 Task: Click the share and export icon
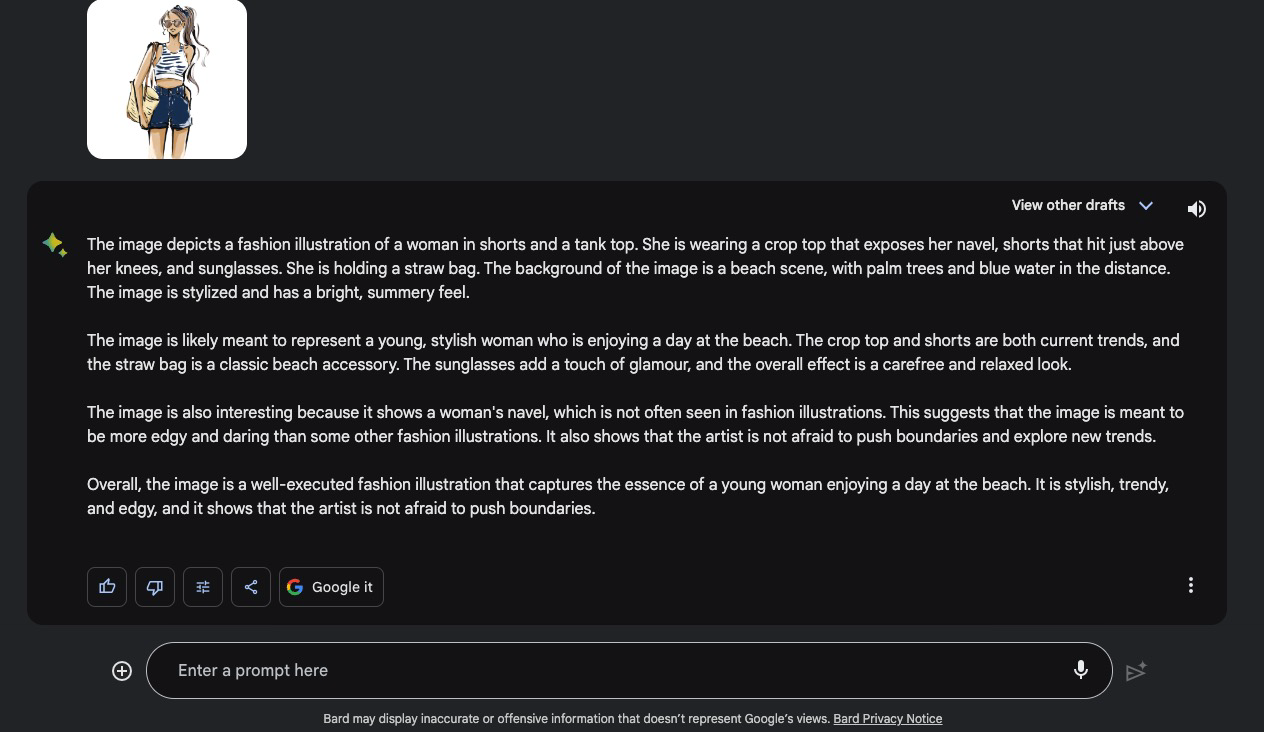[251, 587]
